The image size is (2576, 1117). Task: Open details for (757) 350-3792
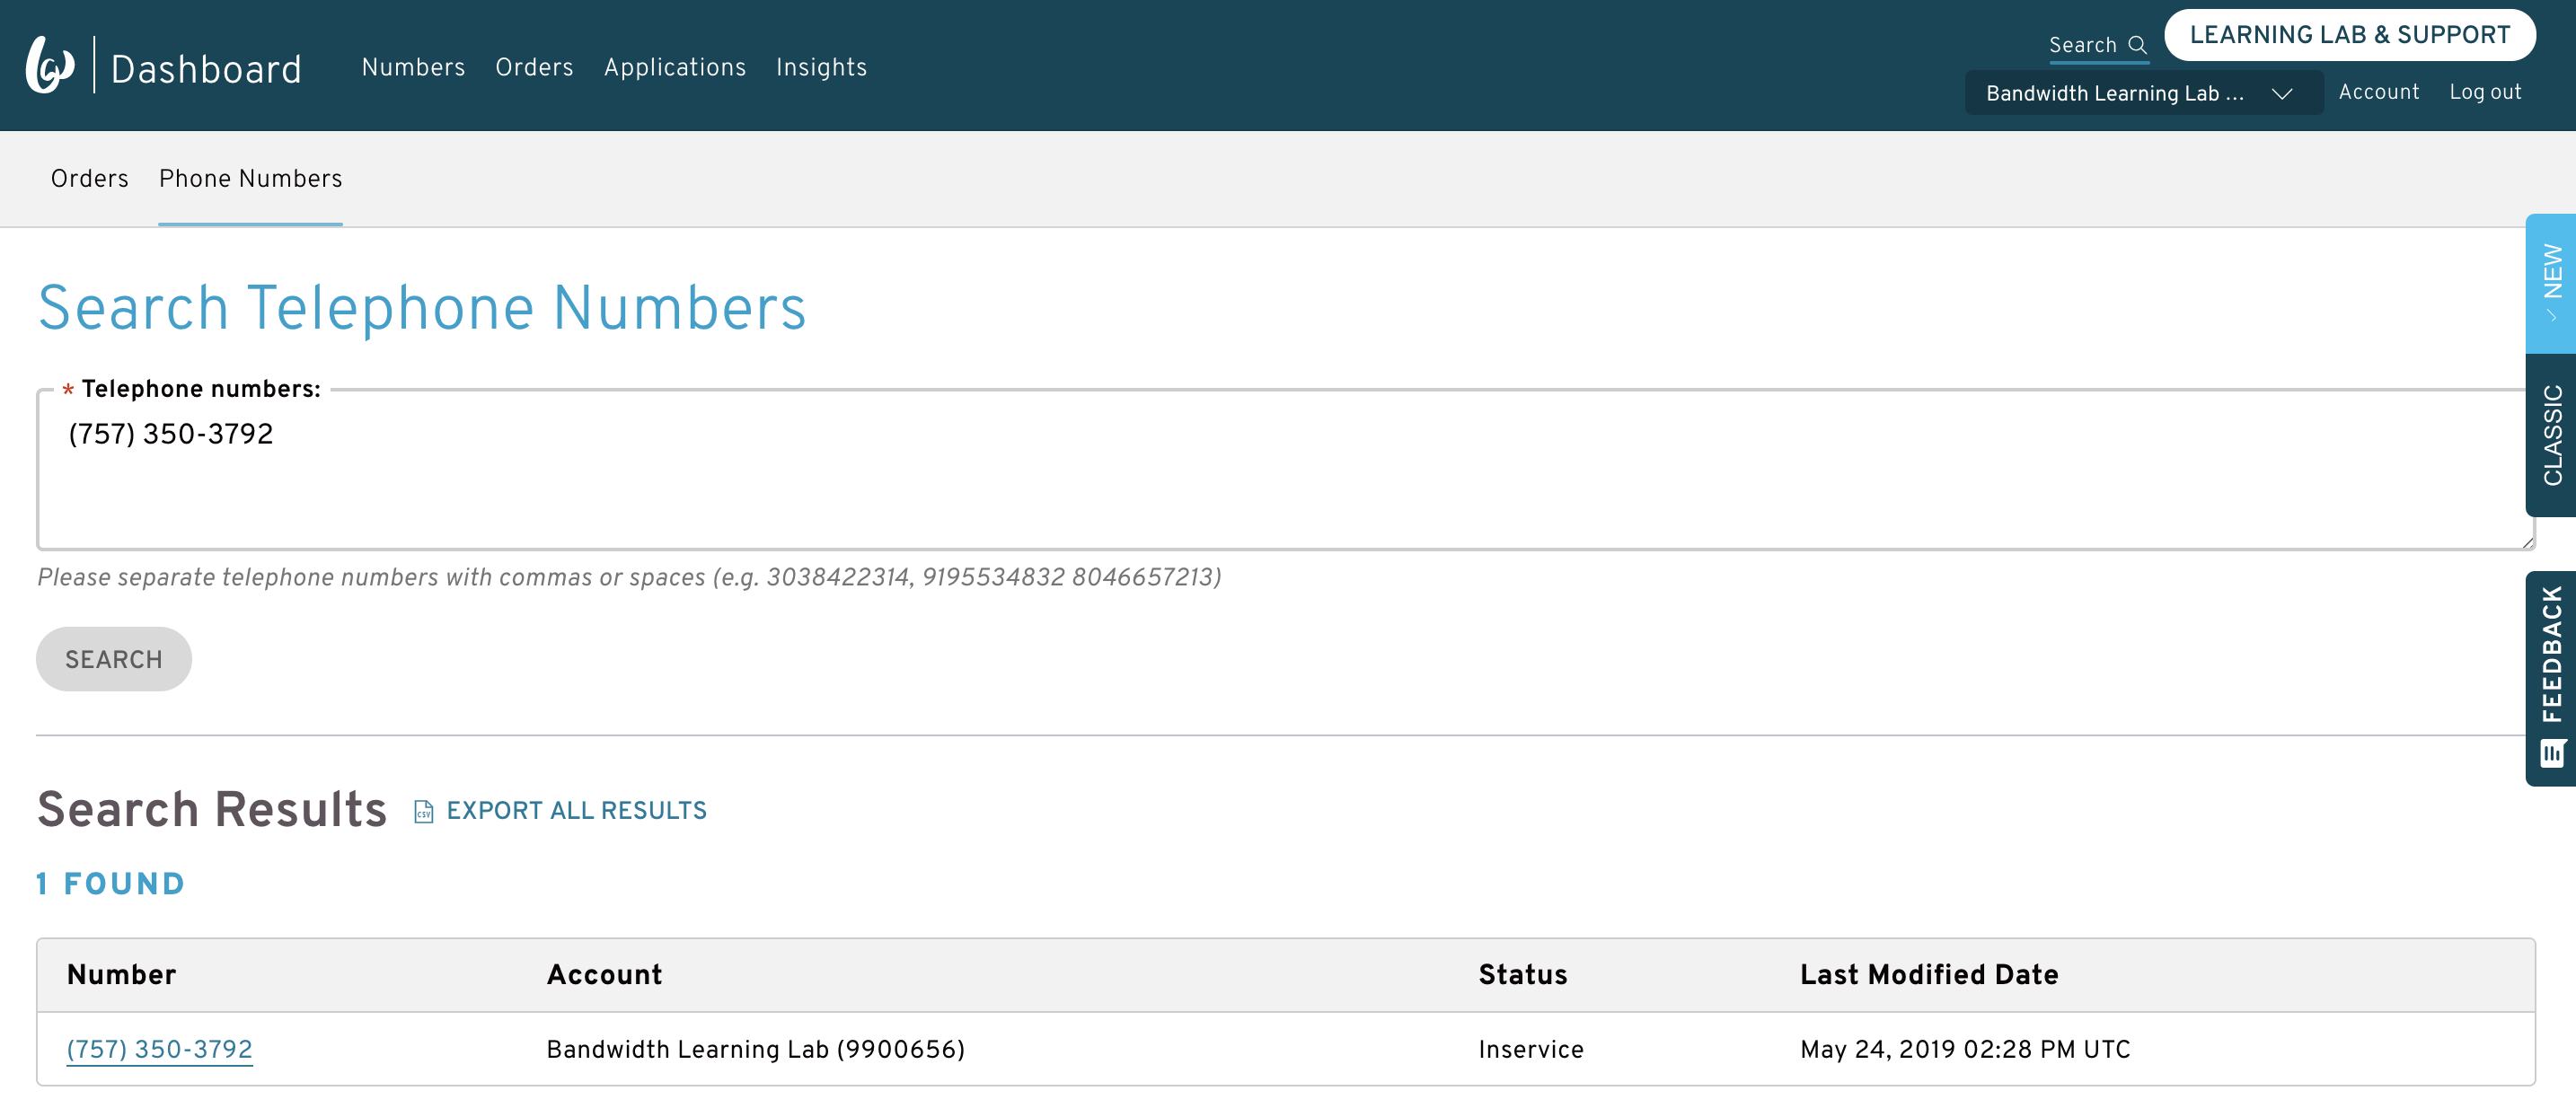tap(159, 1049)
